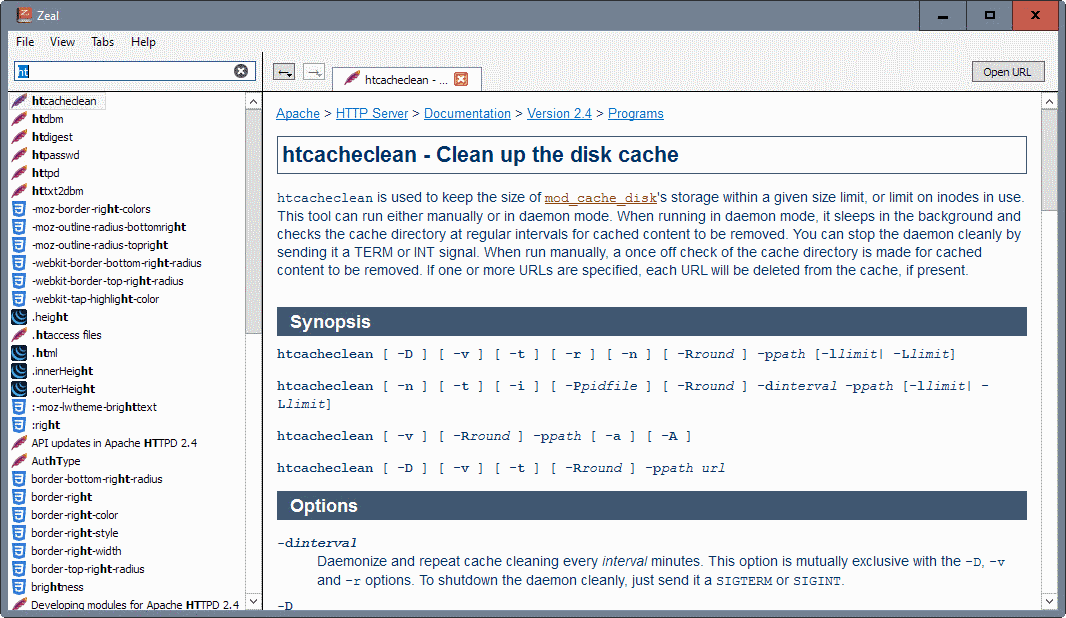The height and width of the screenshot is (618, 1066).
Task: Click the CSS icon beside border-right-color
Action: pyautogui.click(x=19, y=515)
